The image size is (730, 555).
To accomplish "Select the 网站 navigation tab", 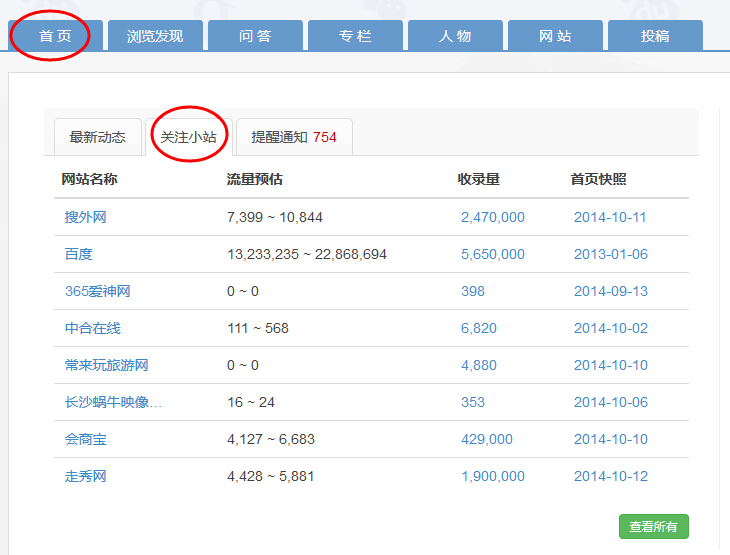I will pyautogui.click(x=555, y=35).
